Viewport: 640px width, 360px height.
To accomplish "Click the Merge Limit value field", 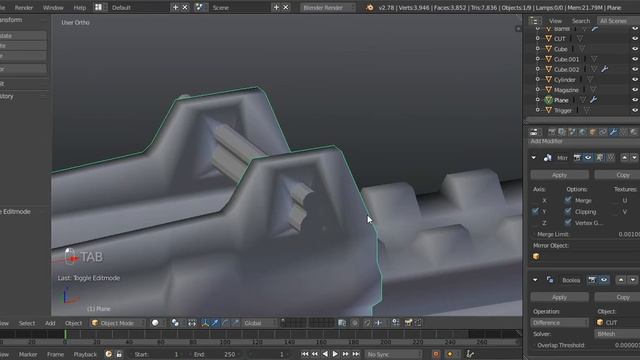I will (x=585, y=234).
